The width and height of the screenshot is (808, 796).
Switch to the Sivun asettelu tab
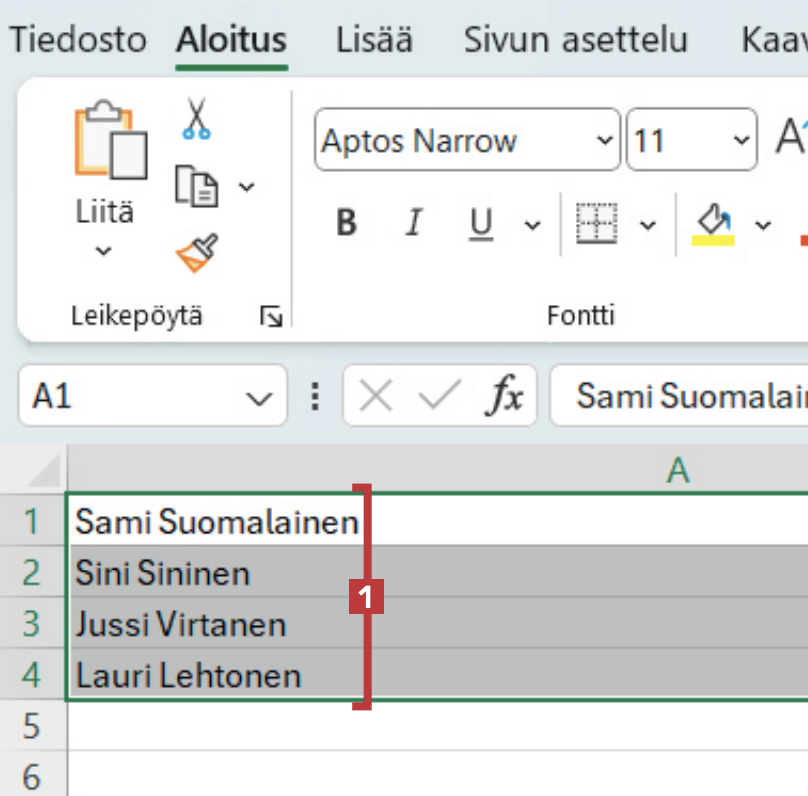click(x=575, y=40)
